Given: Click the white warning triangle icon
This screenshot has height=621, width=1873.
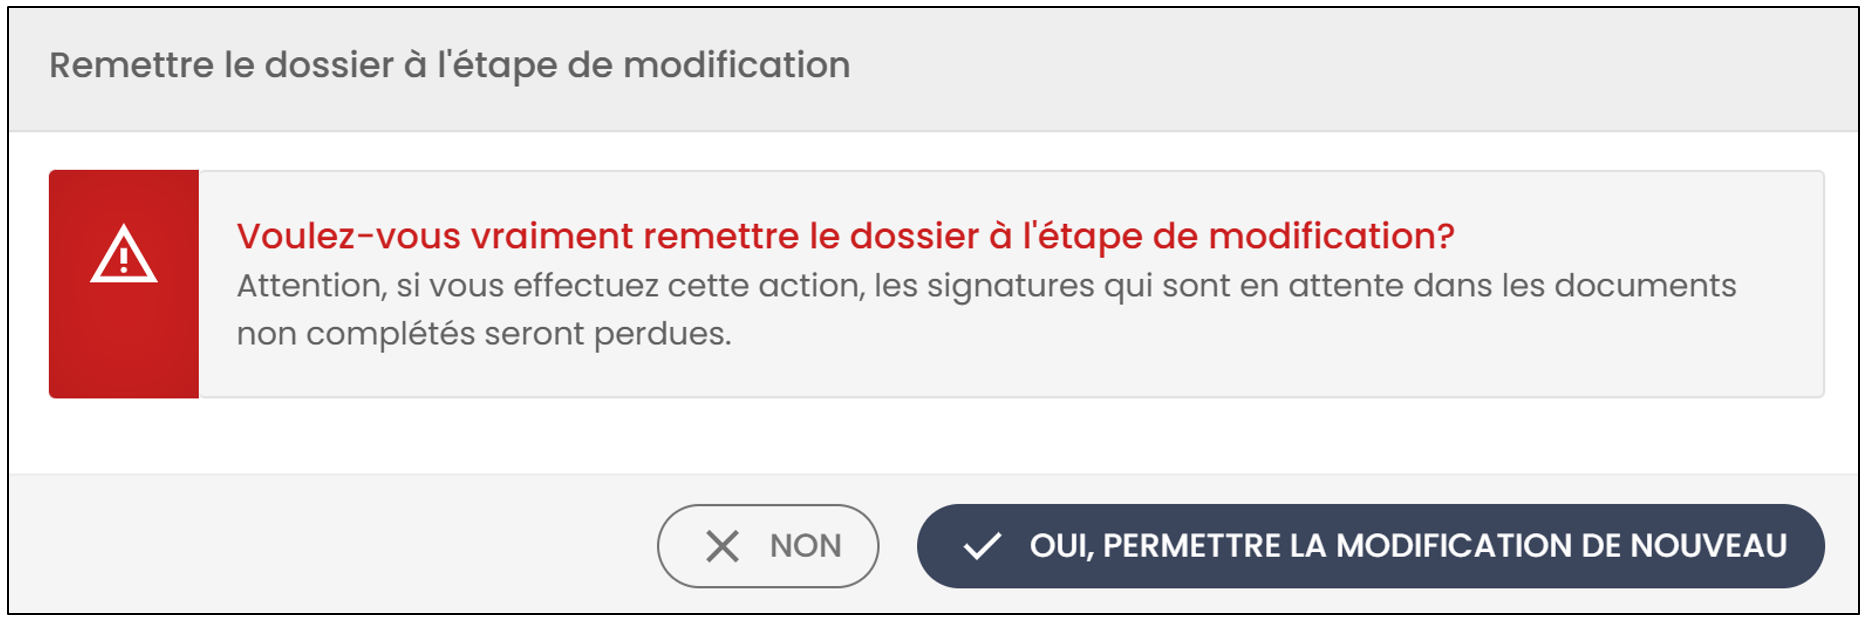Looking at the screenshot, I should 123,255.
